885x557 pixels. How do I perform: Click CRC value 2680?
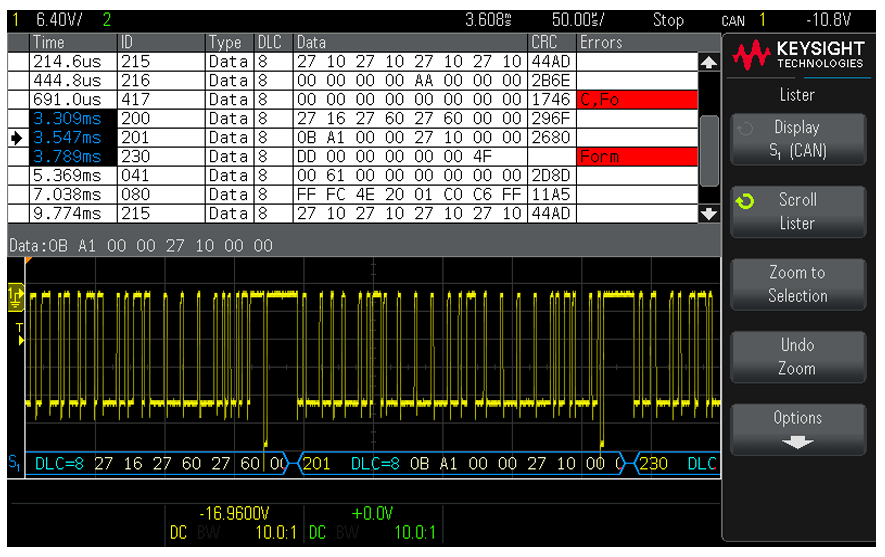[x=552, y=138]
